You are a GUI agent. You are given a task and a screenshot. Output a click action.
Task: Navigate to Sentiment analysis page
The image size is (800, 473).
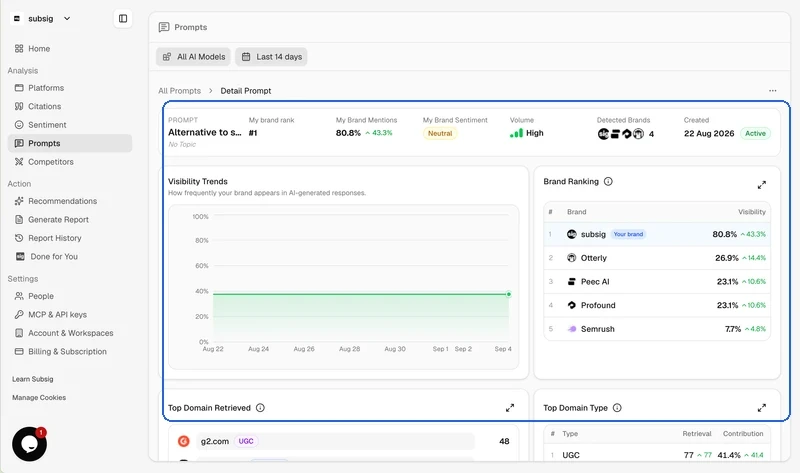[47, 125]
